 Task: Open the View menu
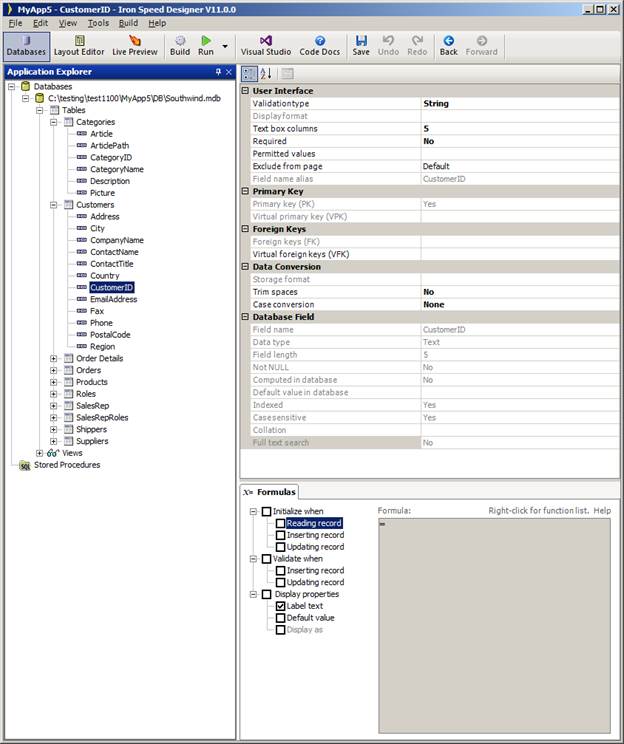click(x=67, y=23)
